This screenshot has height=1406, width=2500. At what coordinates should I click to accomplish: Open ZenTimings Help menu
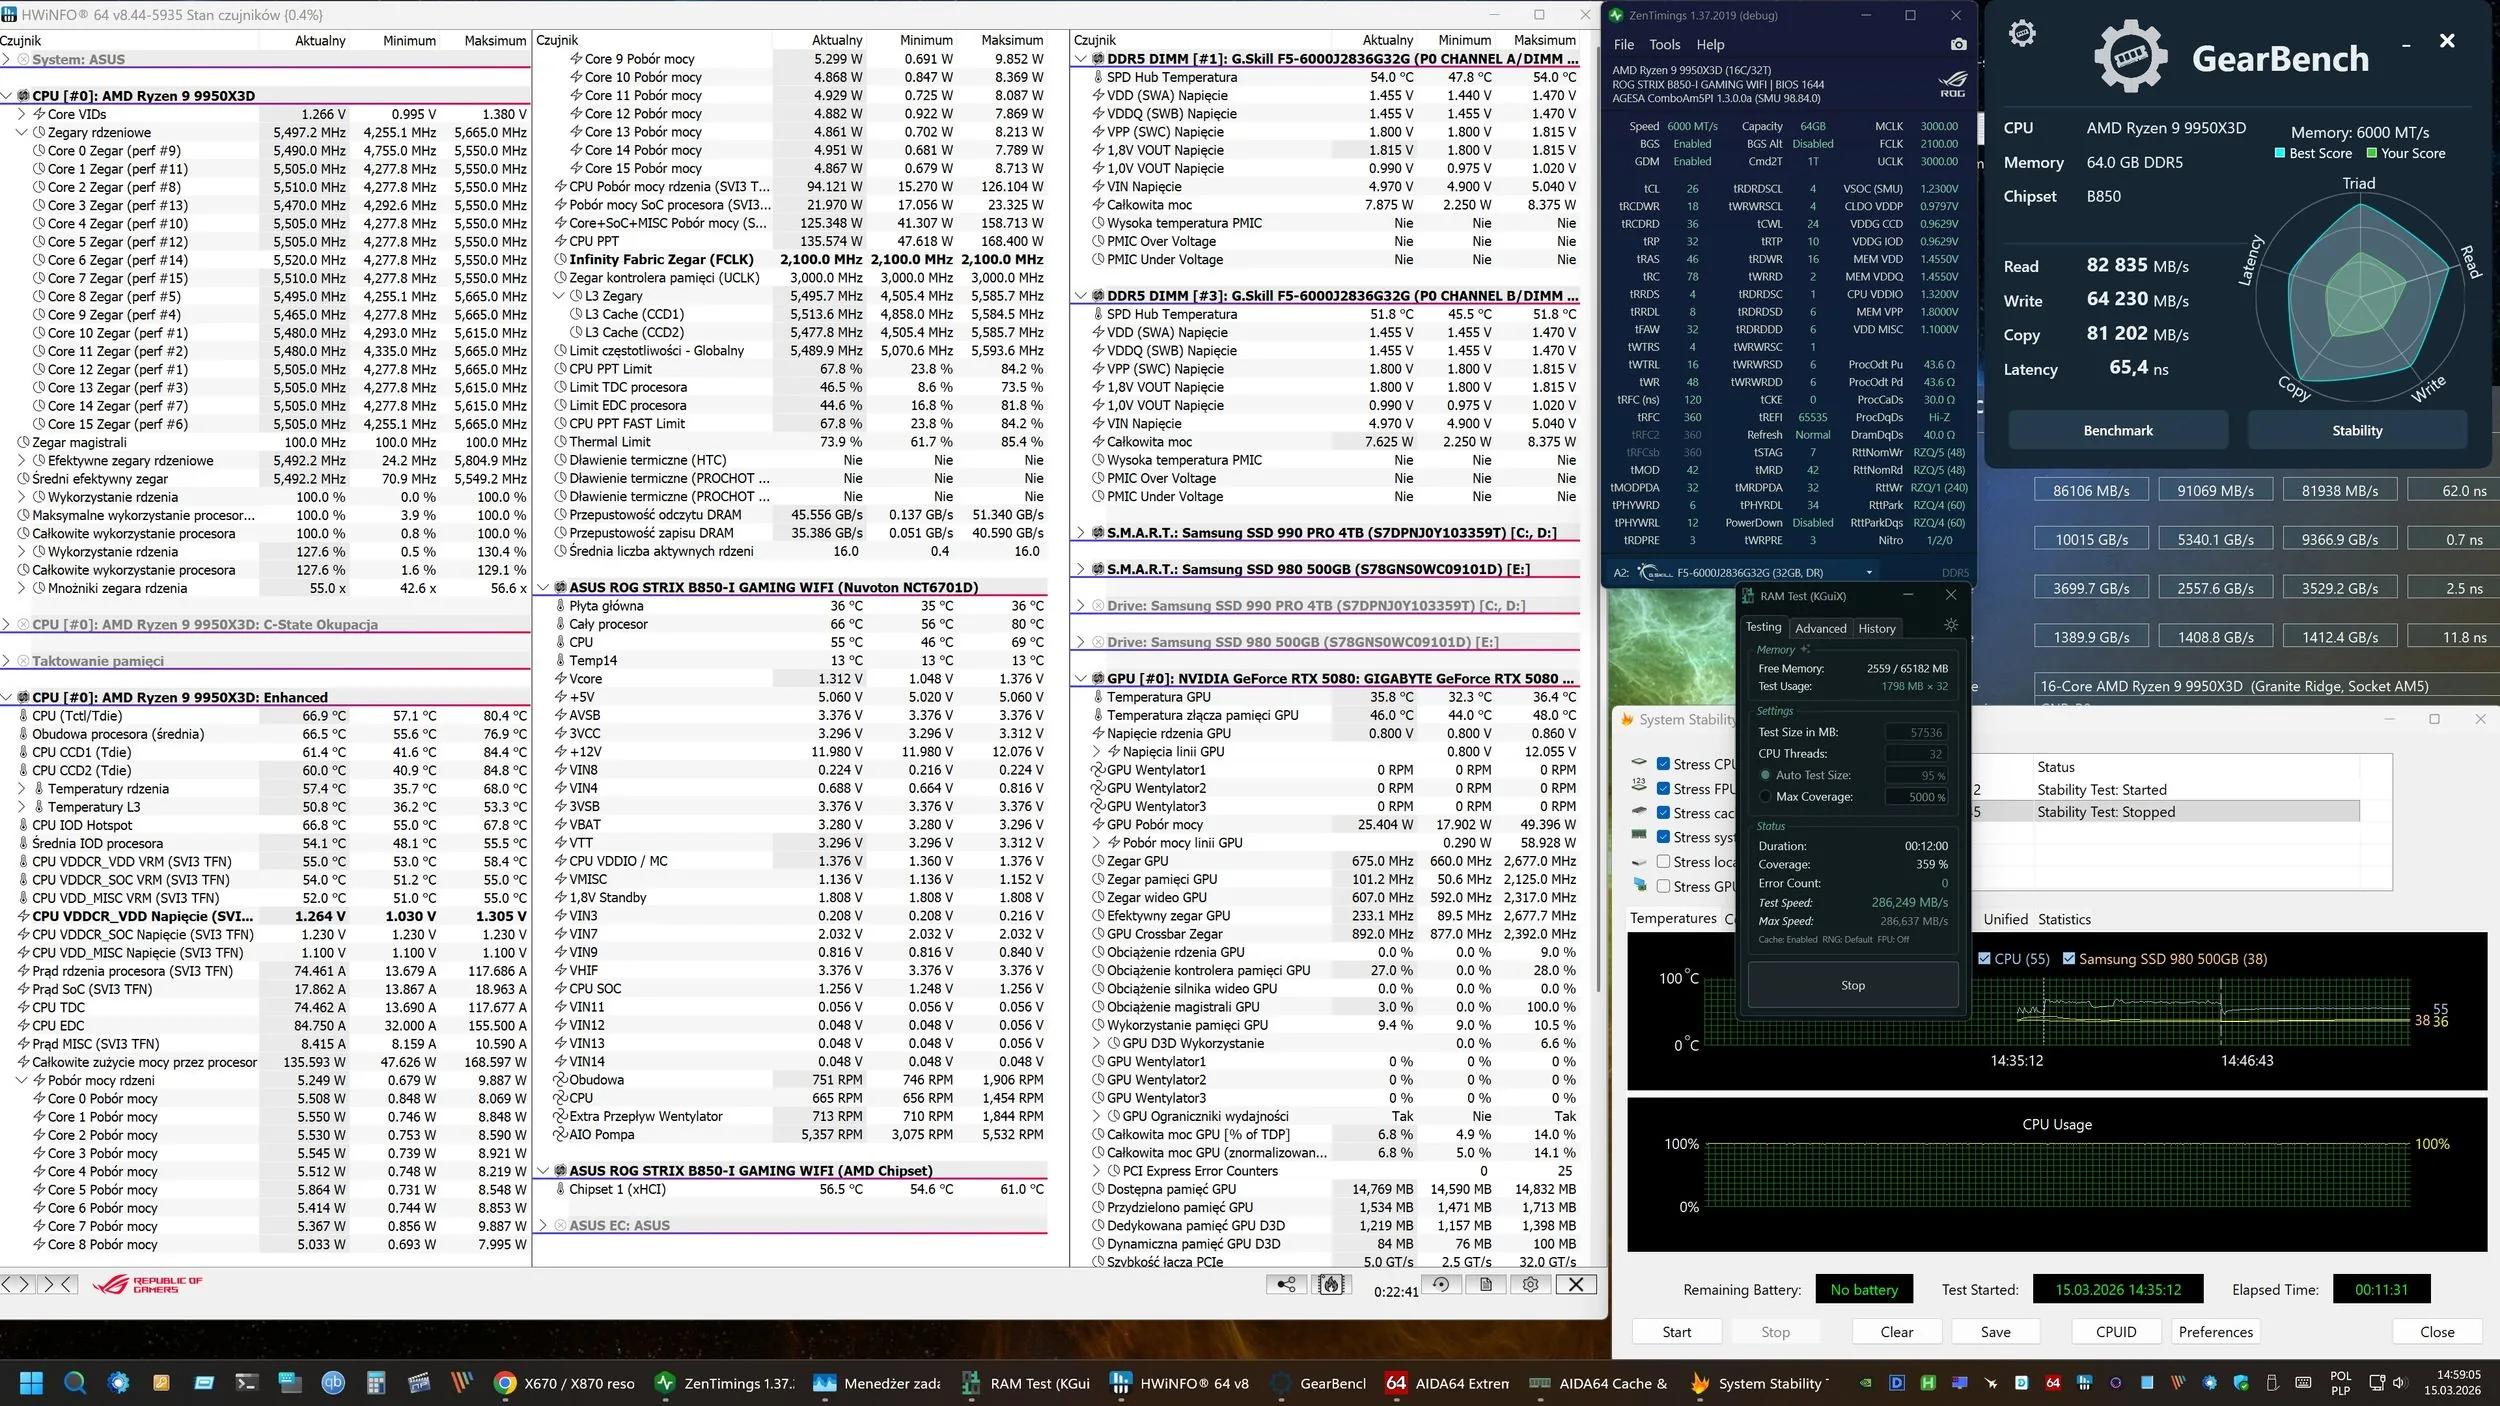(x=1710, y=44)
